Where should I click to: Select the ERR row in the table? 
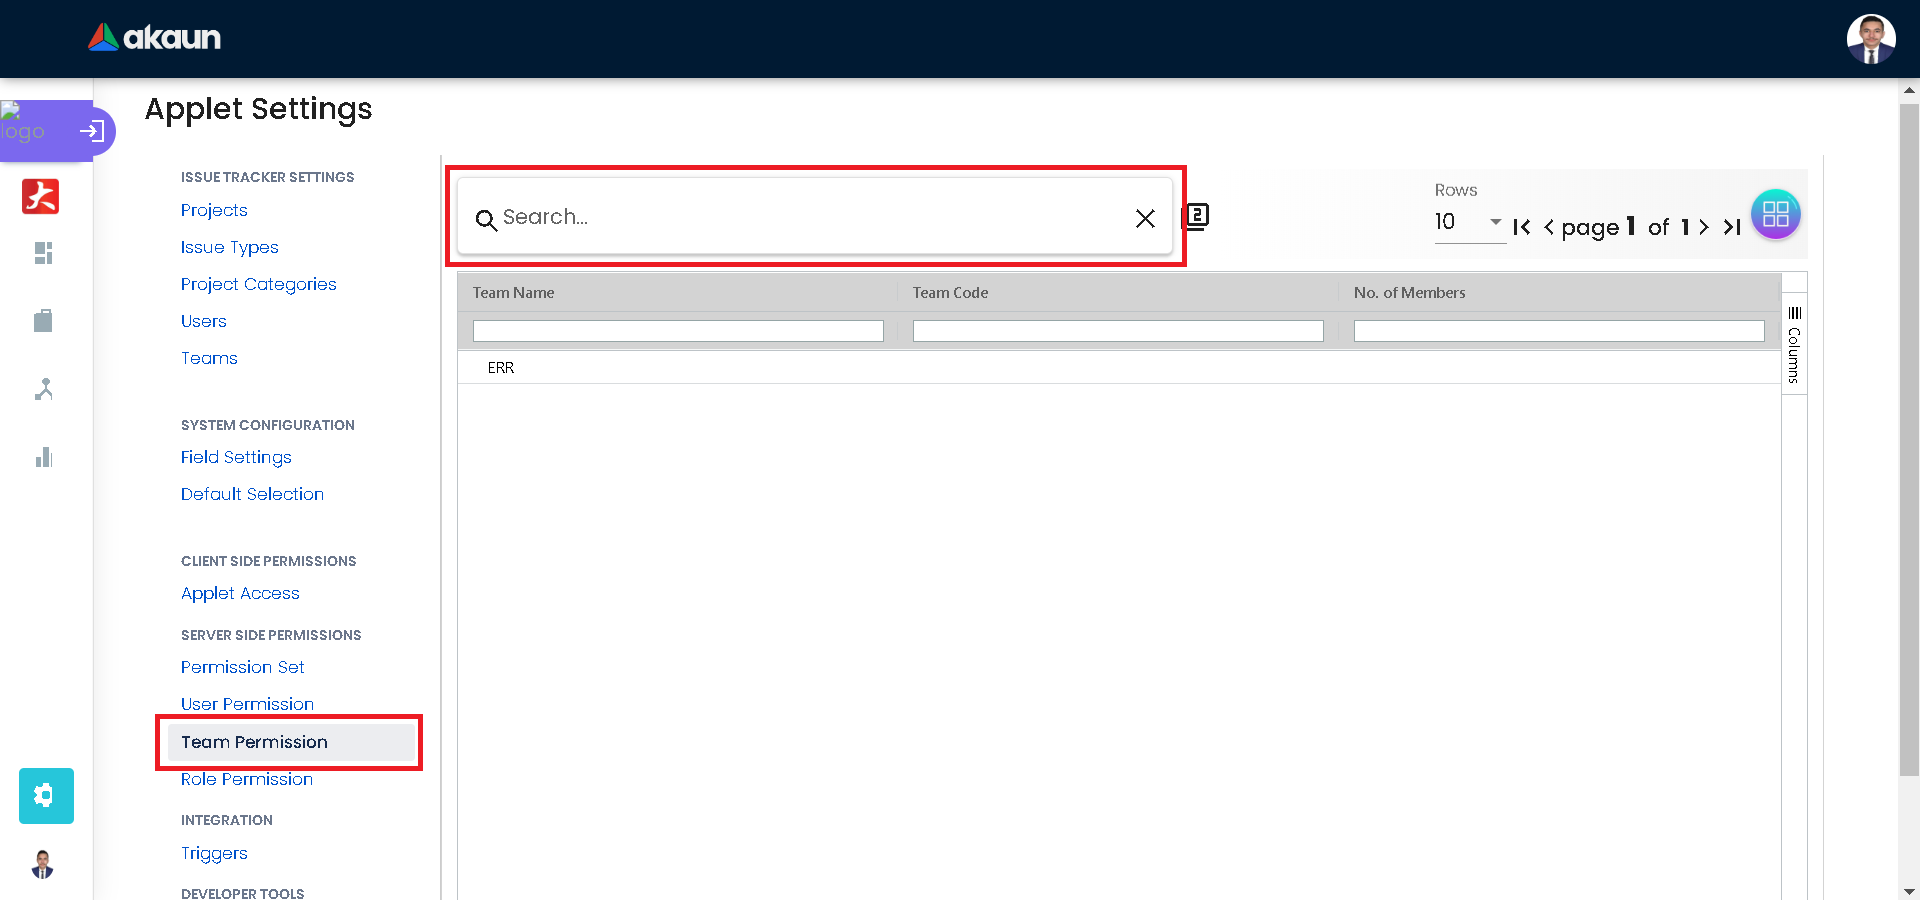tap(1119, 368)
